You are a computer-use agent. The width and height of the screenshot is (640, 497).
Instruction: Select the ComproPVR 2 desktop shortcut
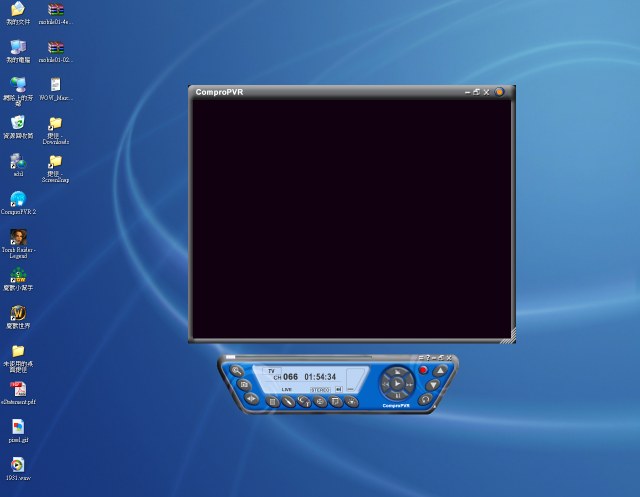[x=18, y=203]
